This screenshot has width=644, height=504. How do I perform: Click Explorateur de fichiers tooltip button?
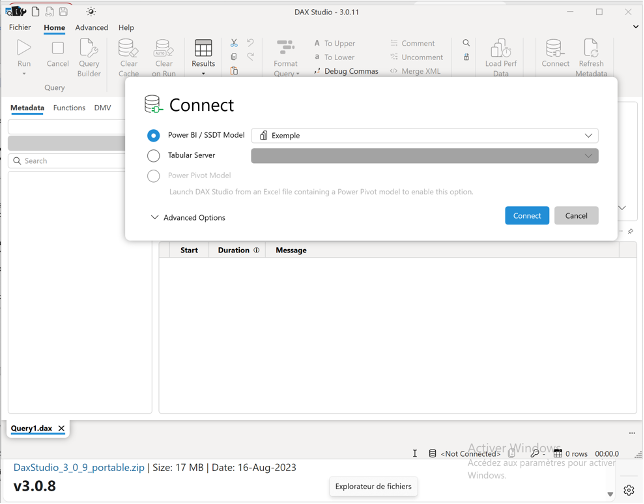click(x=373, y=486)
